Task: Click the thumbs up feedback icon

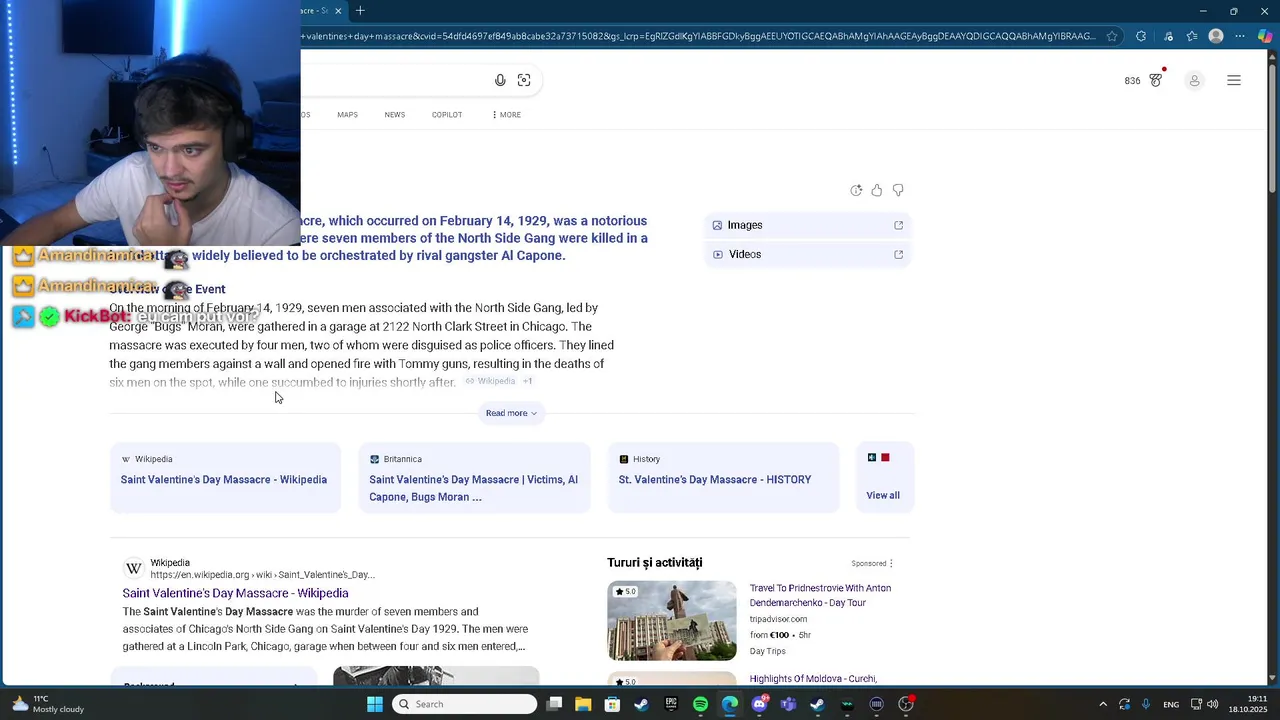Action: 877,190
